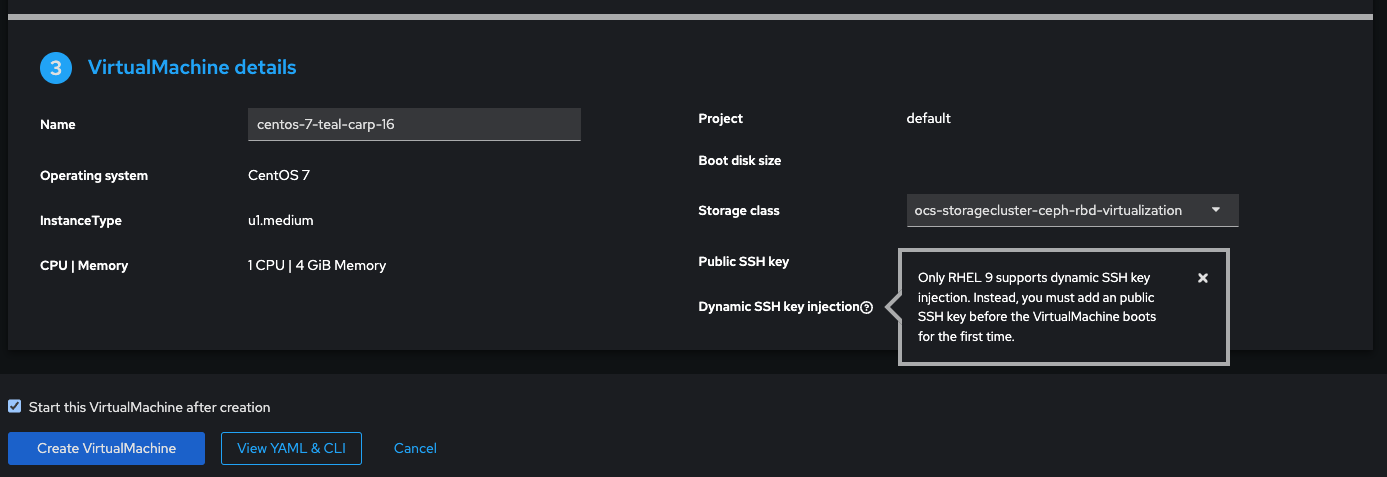
Task: Click the RHEL 9 popover message text
Action: (1038, 307)
